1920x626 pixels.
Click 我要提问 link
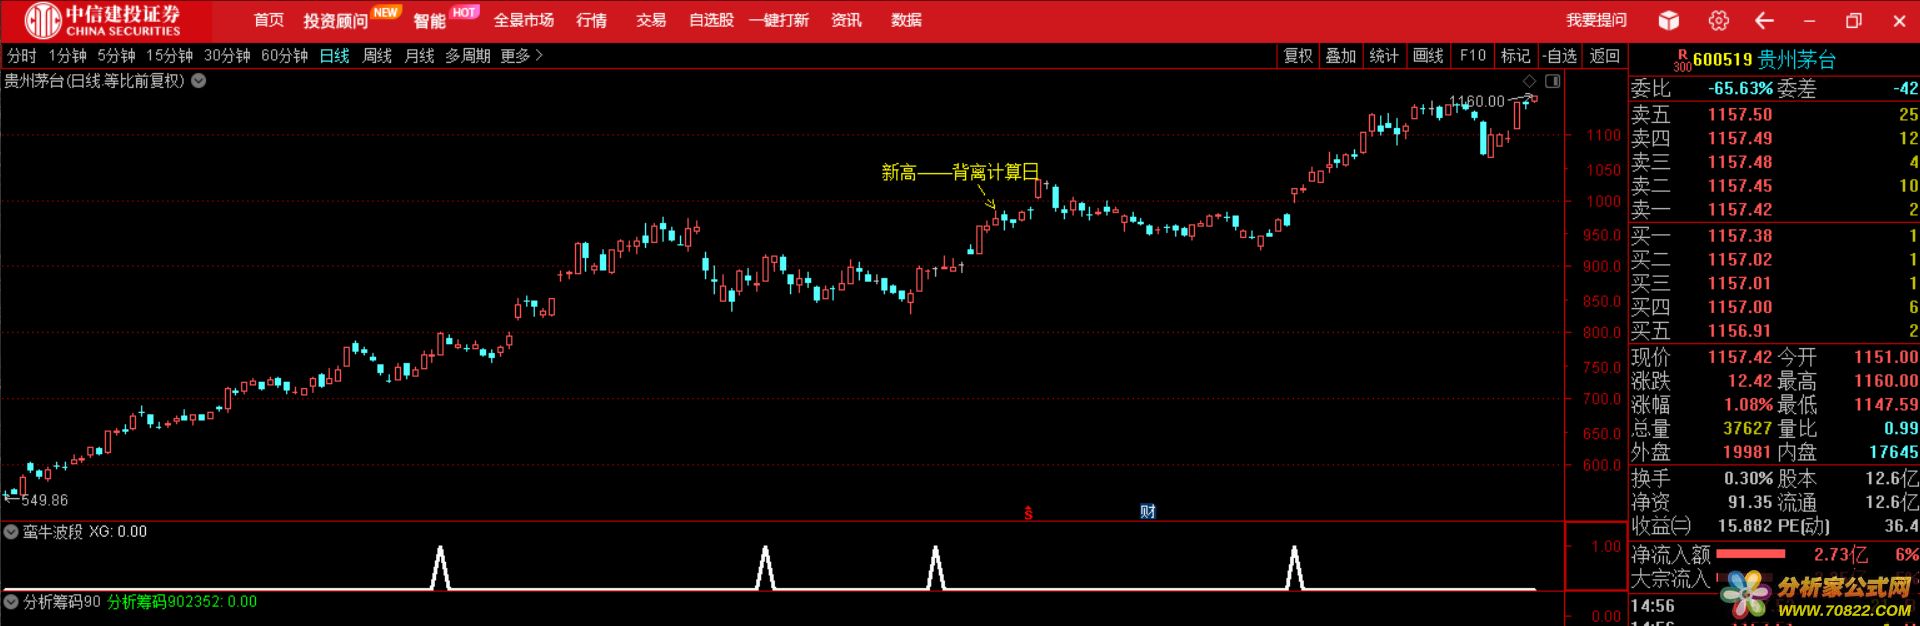pos(1596,20)
